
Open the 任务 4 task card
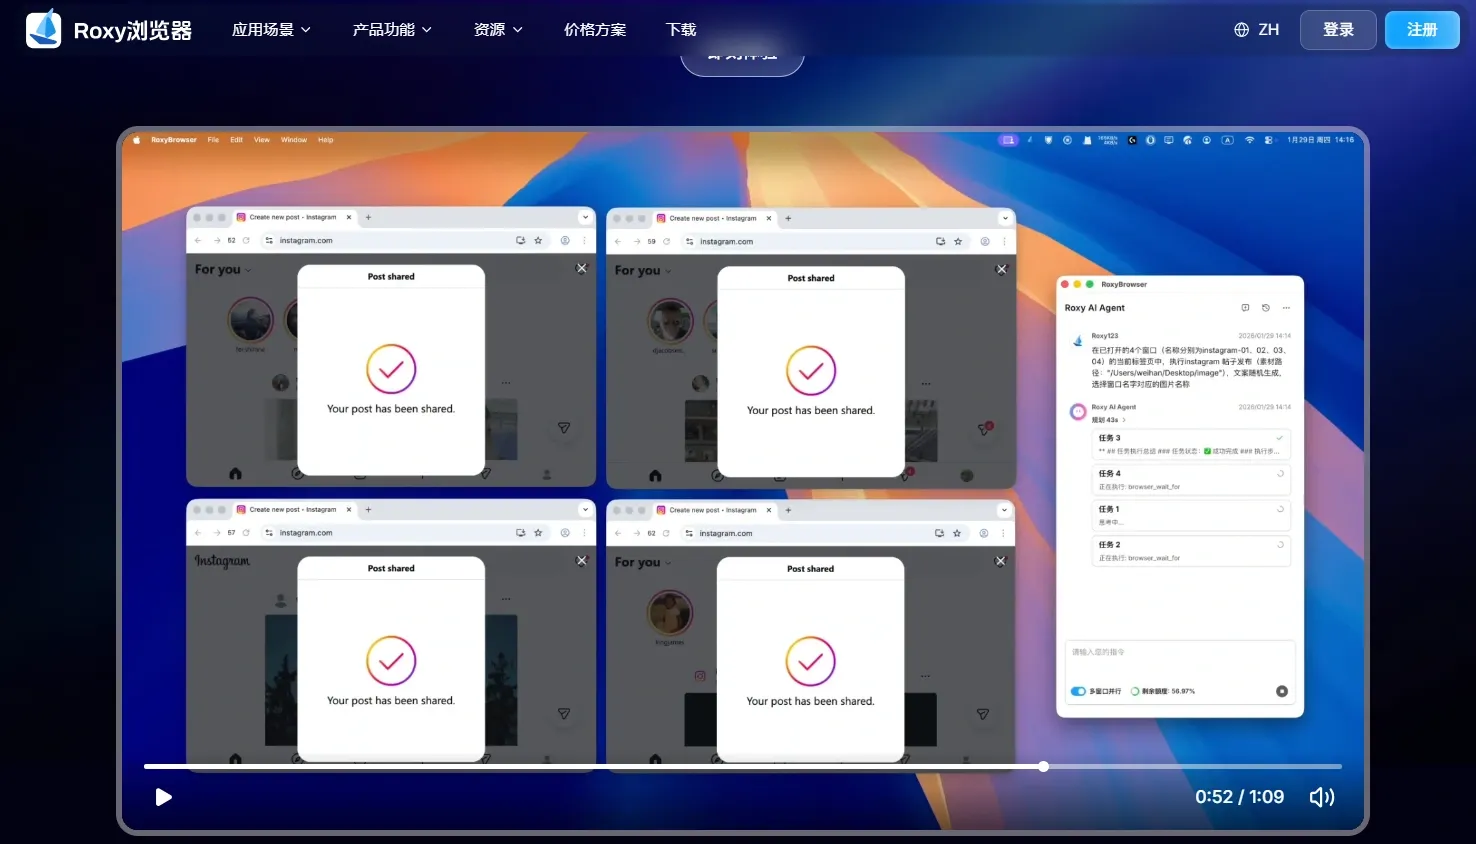[x=1191, y=480]
